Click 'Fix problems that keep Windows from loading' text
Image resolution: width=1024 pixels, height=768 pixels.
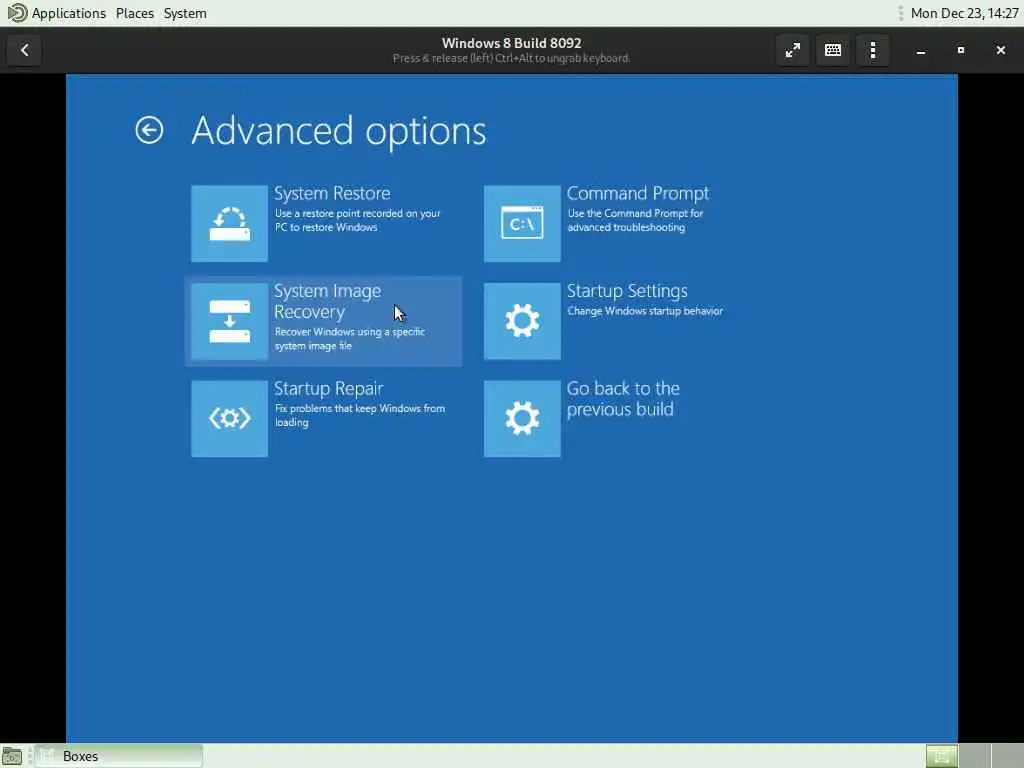[x=360, y=415]
